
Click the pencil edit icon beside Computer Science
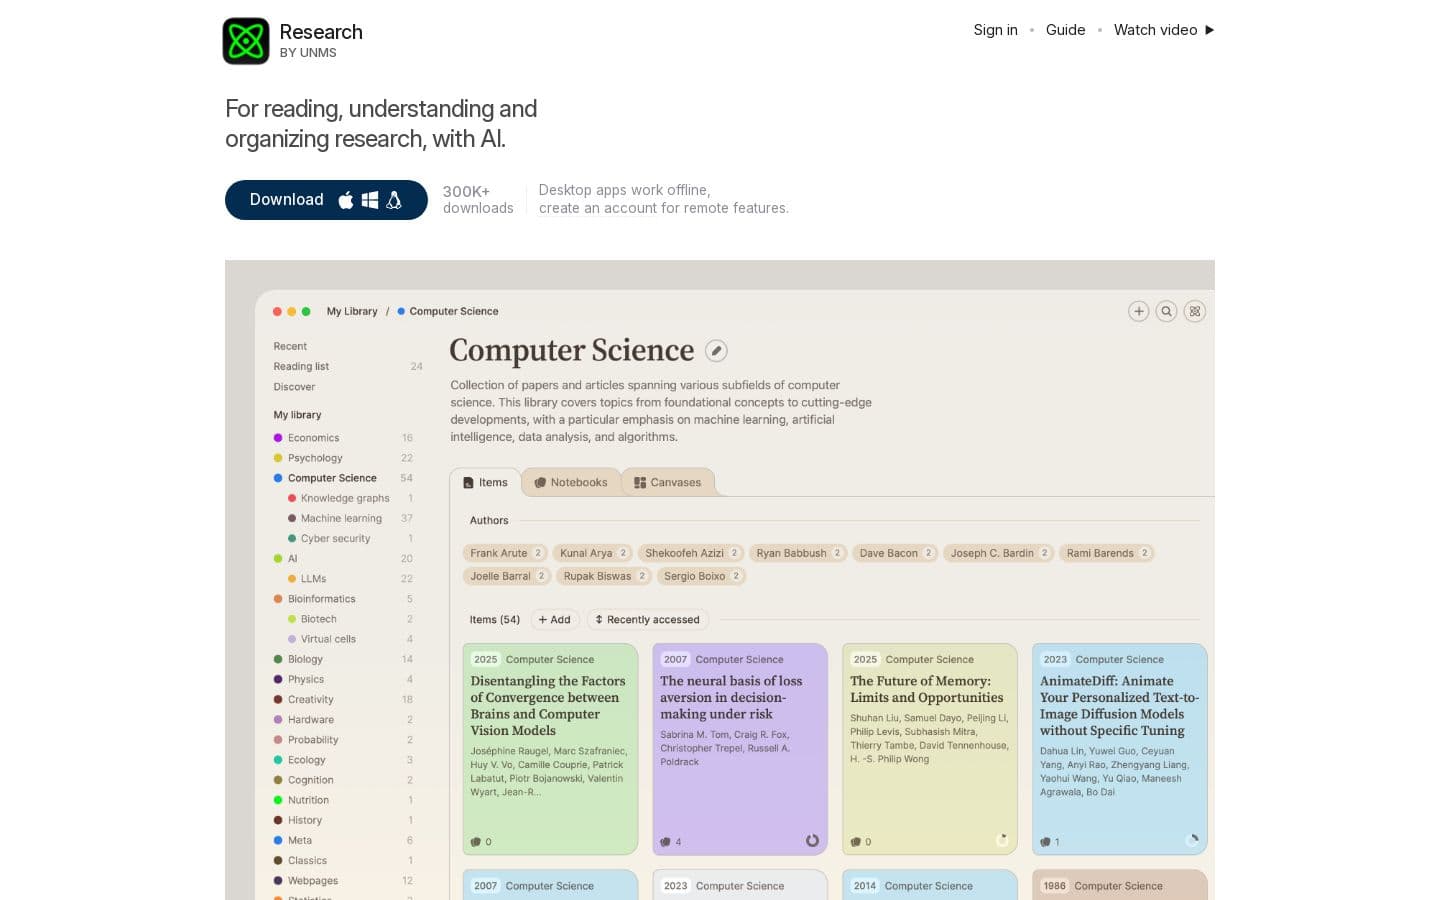[x=716, y=351]
